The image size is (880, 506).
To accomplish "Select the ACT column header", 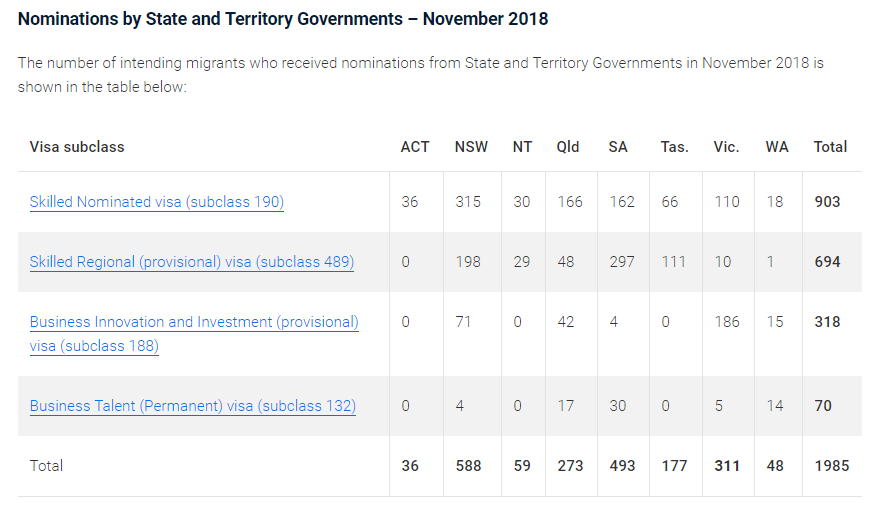I will pos(415,147).
